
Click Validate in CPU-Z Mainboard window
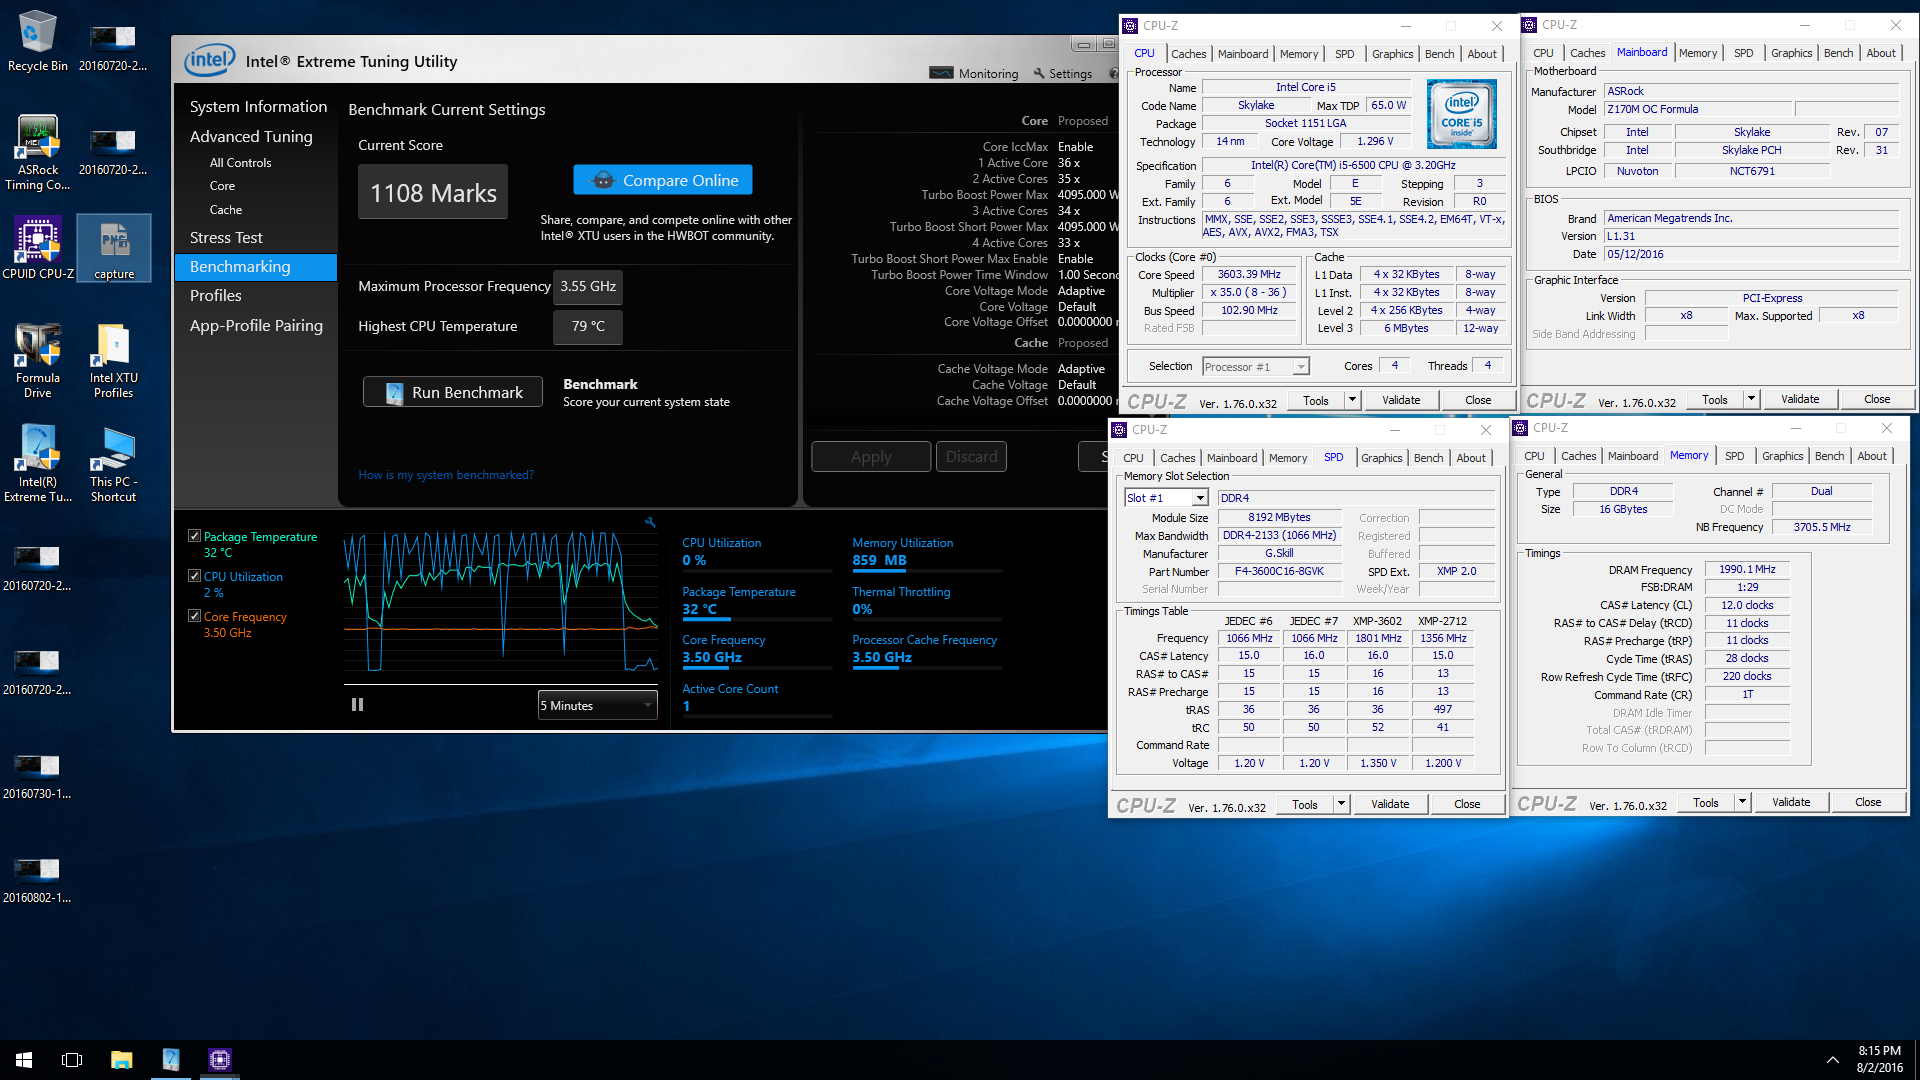pyautogui.click(x=1800, y=399)
